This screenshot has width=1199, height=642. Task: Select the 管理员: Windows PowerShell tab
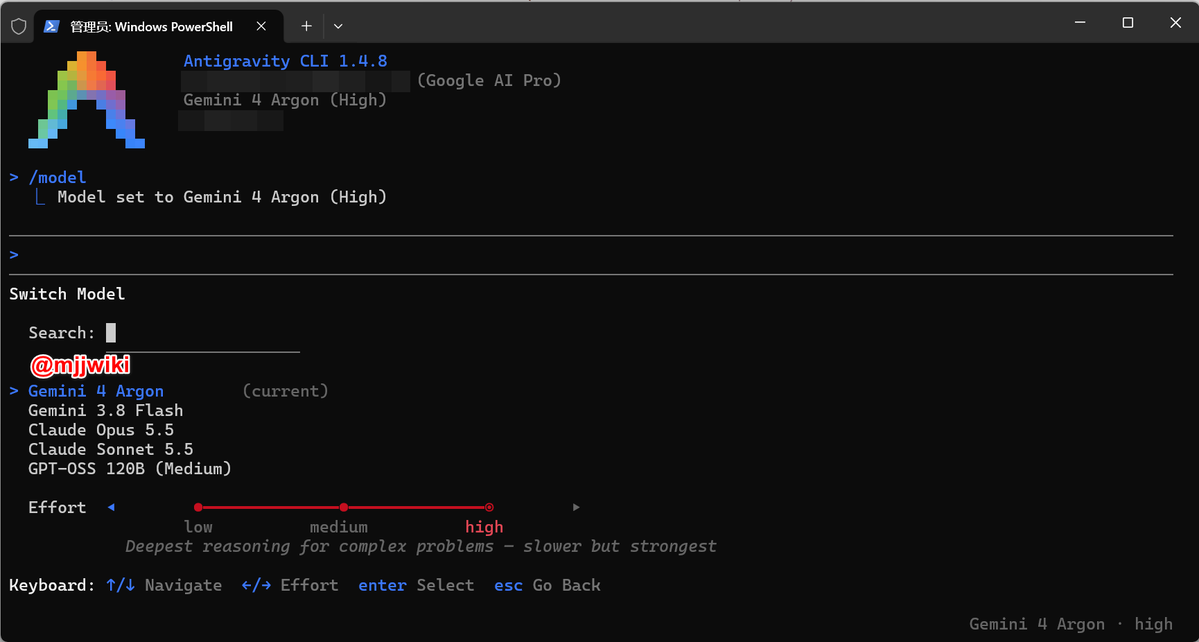(159, 26)
